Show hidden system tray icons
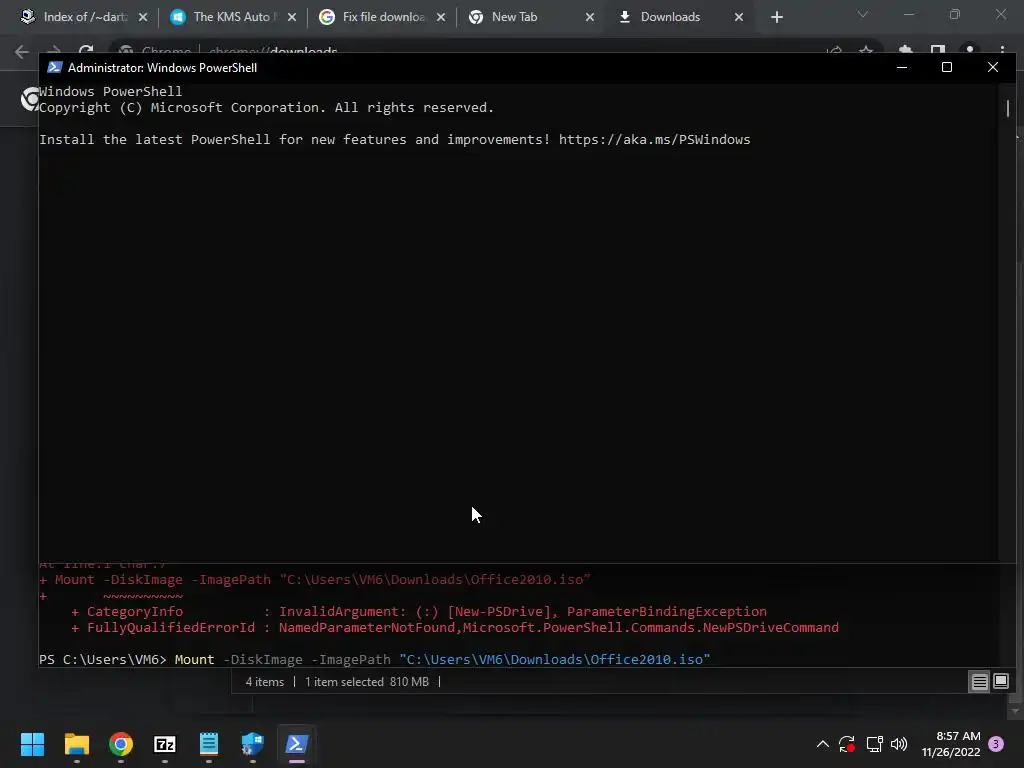Viewport: 1024px width, 768px height. pos(823,744)
